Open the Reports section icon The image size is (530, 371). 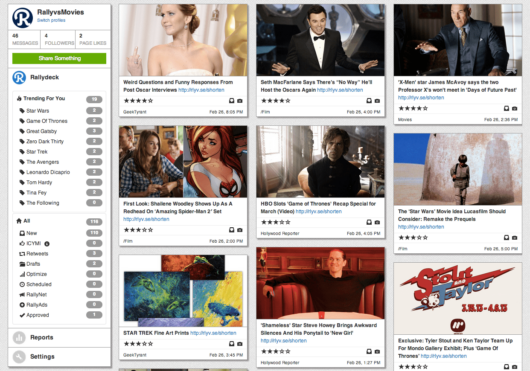[19, 338]
